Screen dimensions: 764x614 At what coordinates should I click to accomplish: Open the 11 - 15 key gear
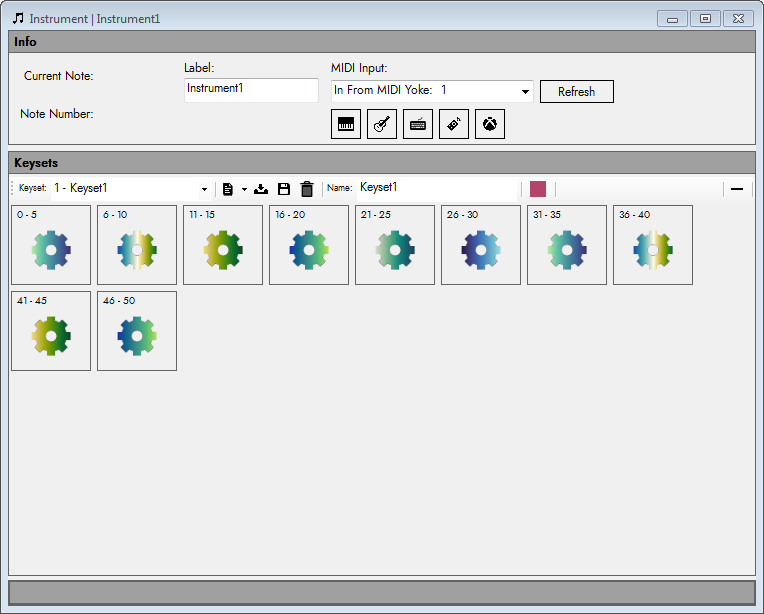223,250
